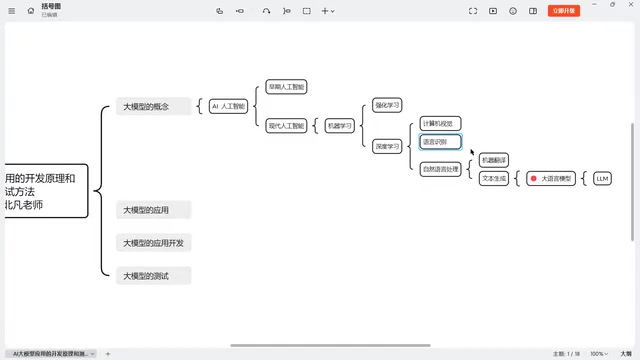Select the 自然语言处理 node

coord(440,169)
